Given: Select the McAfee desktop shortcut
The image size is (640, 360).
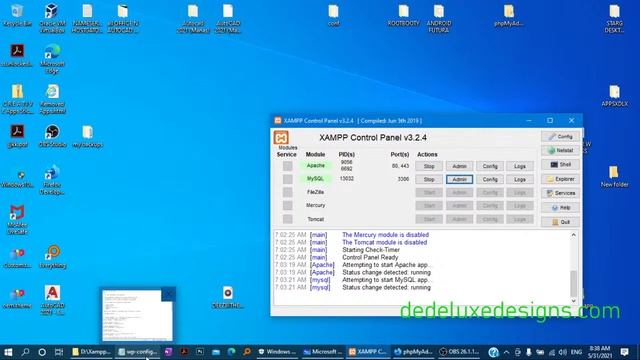Looking at the screenshot, I should pos(17,220).
